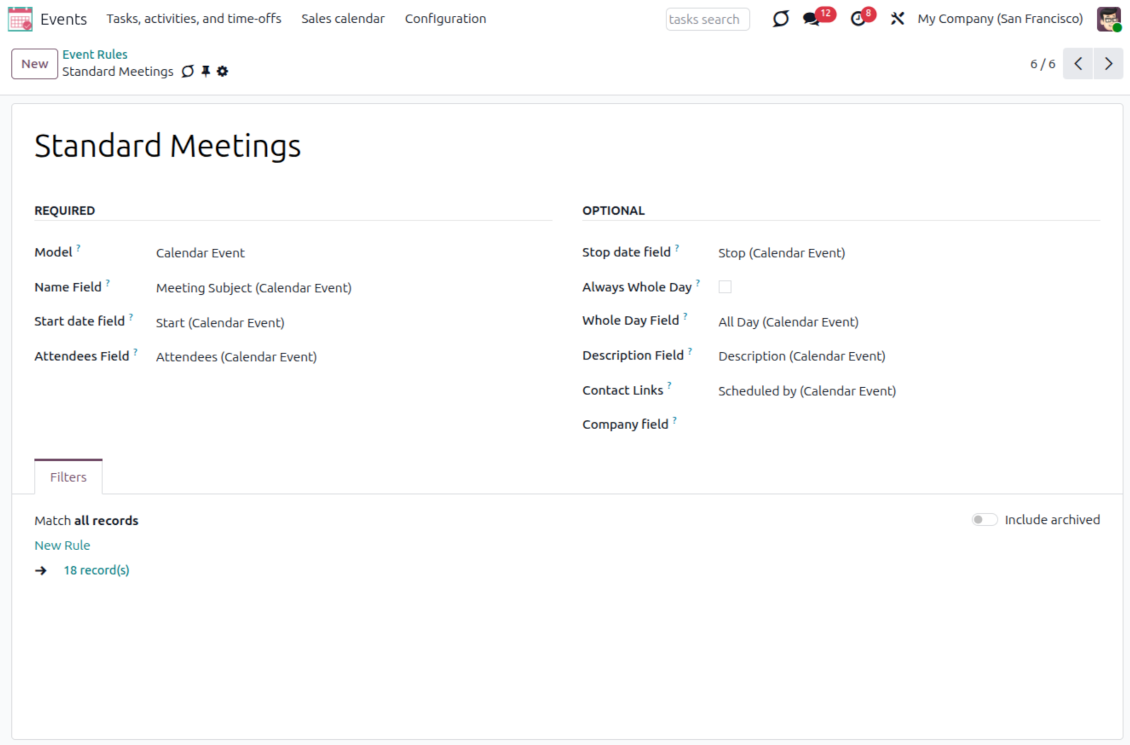This screenshot has height=745, width=1130.
Task: Click the New Rule link
Action: tap(62, 545)
